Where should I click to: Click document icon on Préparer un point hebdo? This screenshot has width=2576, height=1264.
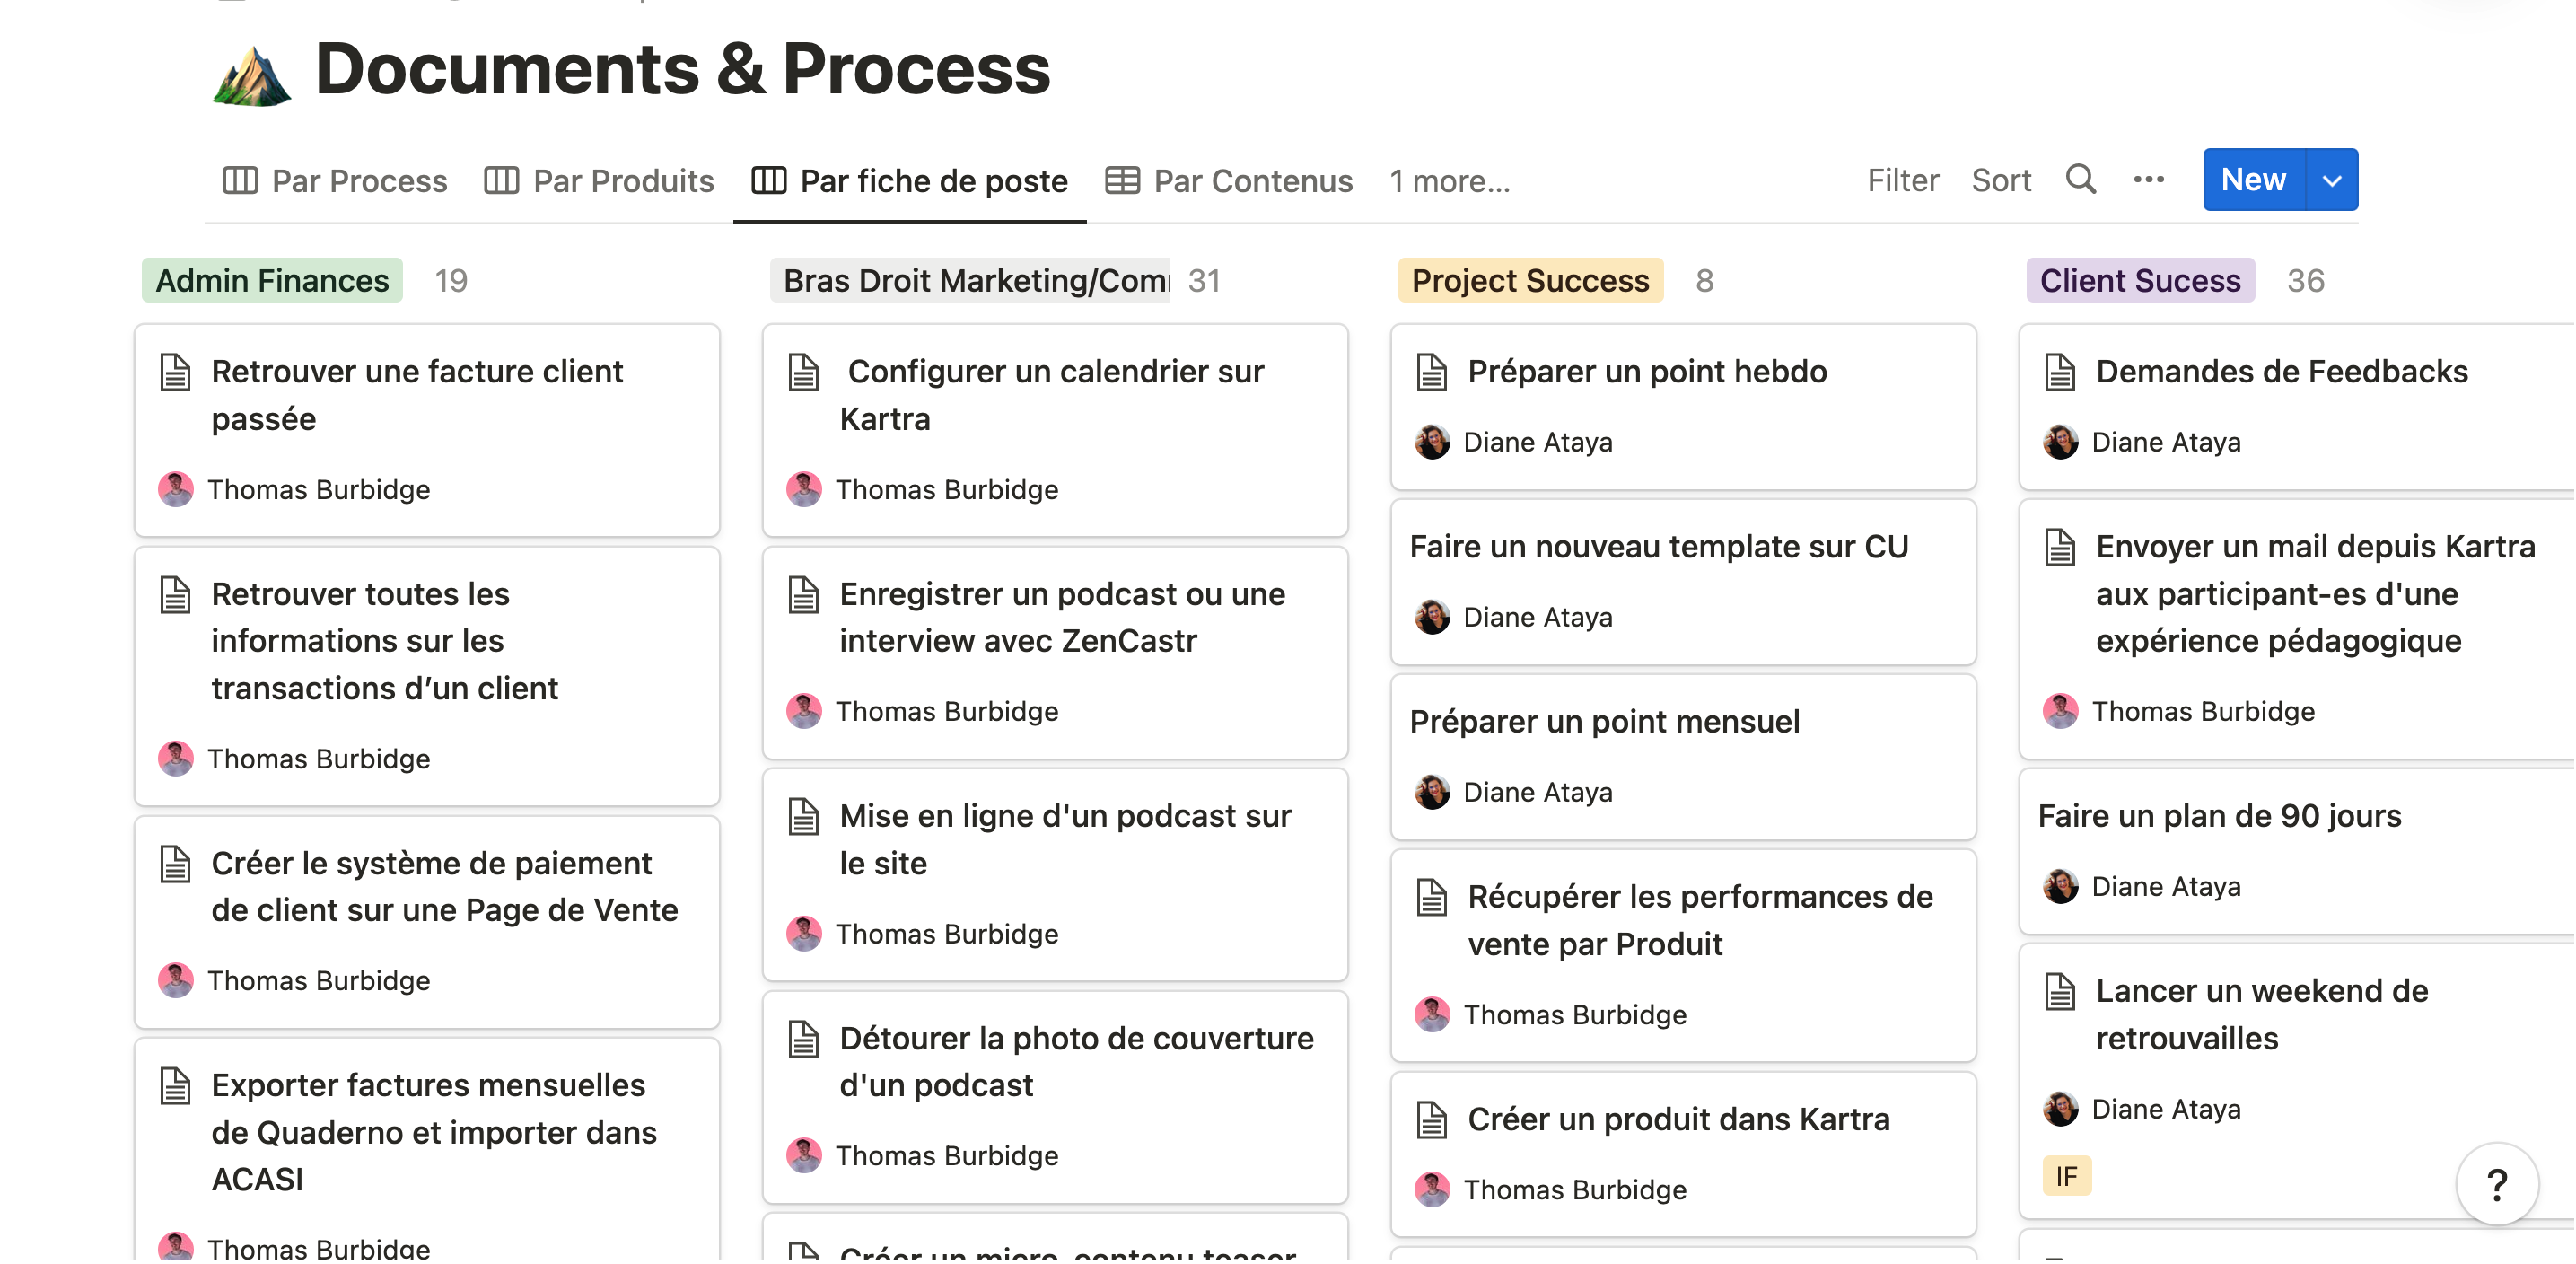1432,372
